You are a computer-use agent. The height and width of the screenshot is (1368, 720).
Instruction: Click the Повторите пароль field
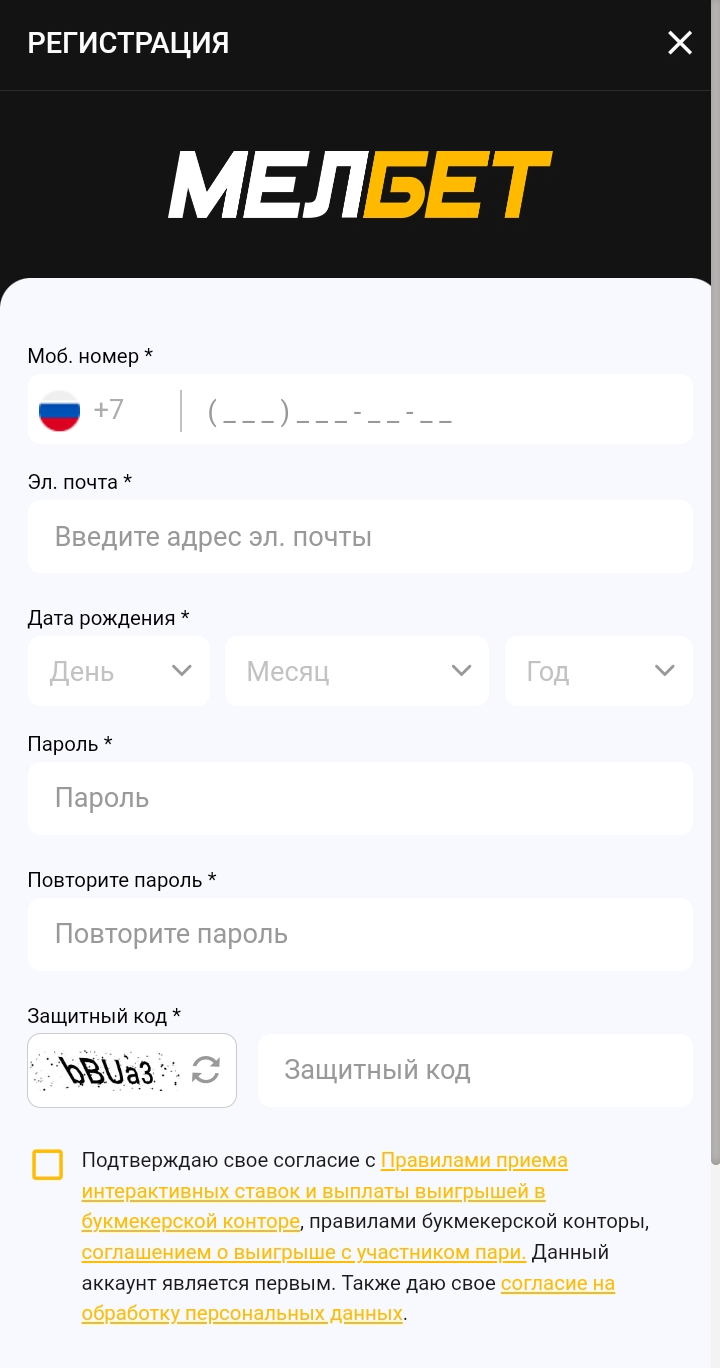[360, 934]
